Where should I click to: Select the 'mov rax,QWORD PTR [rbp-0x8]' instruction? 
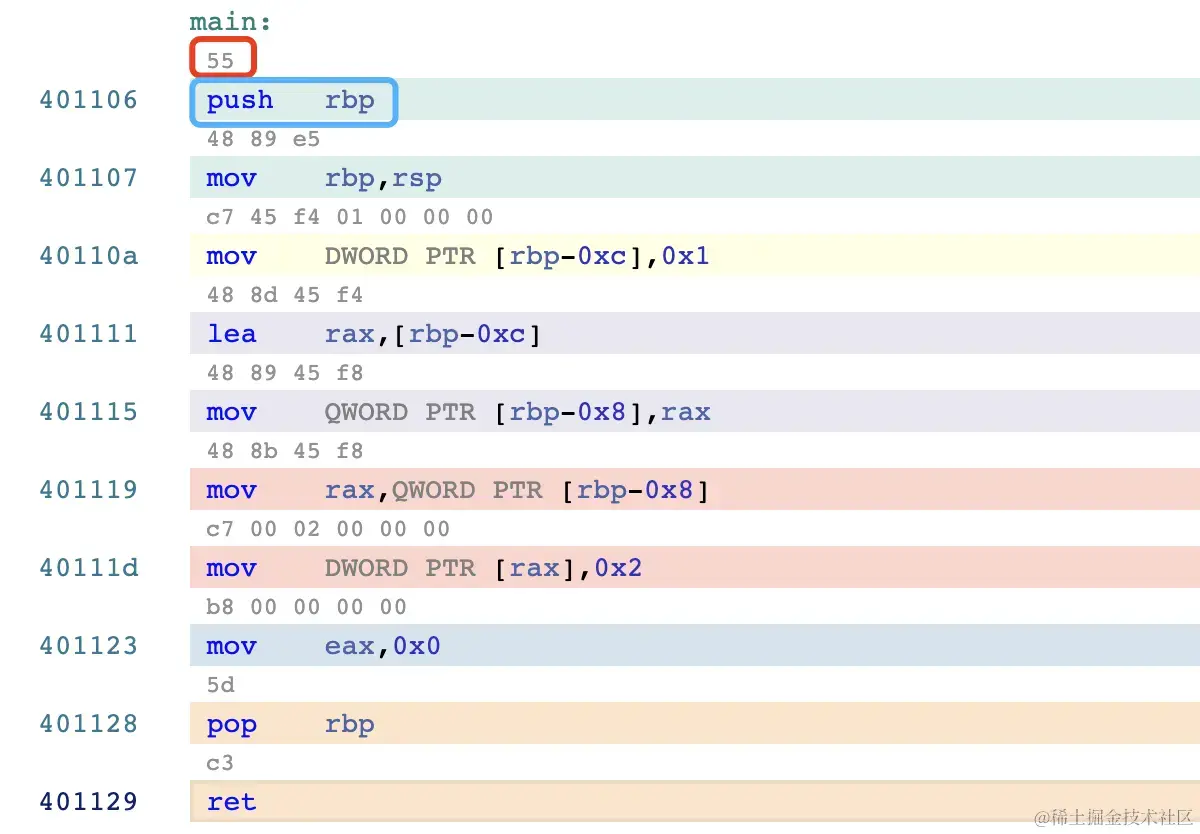(459, 490)
